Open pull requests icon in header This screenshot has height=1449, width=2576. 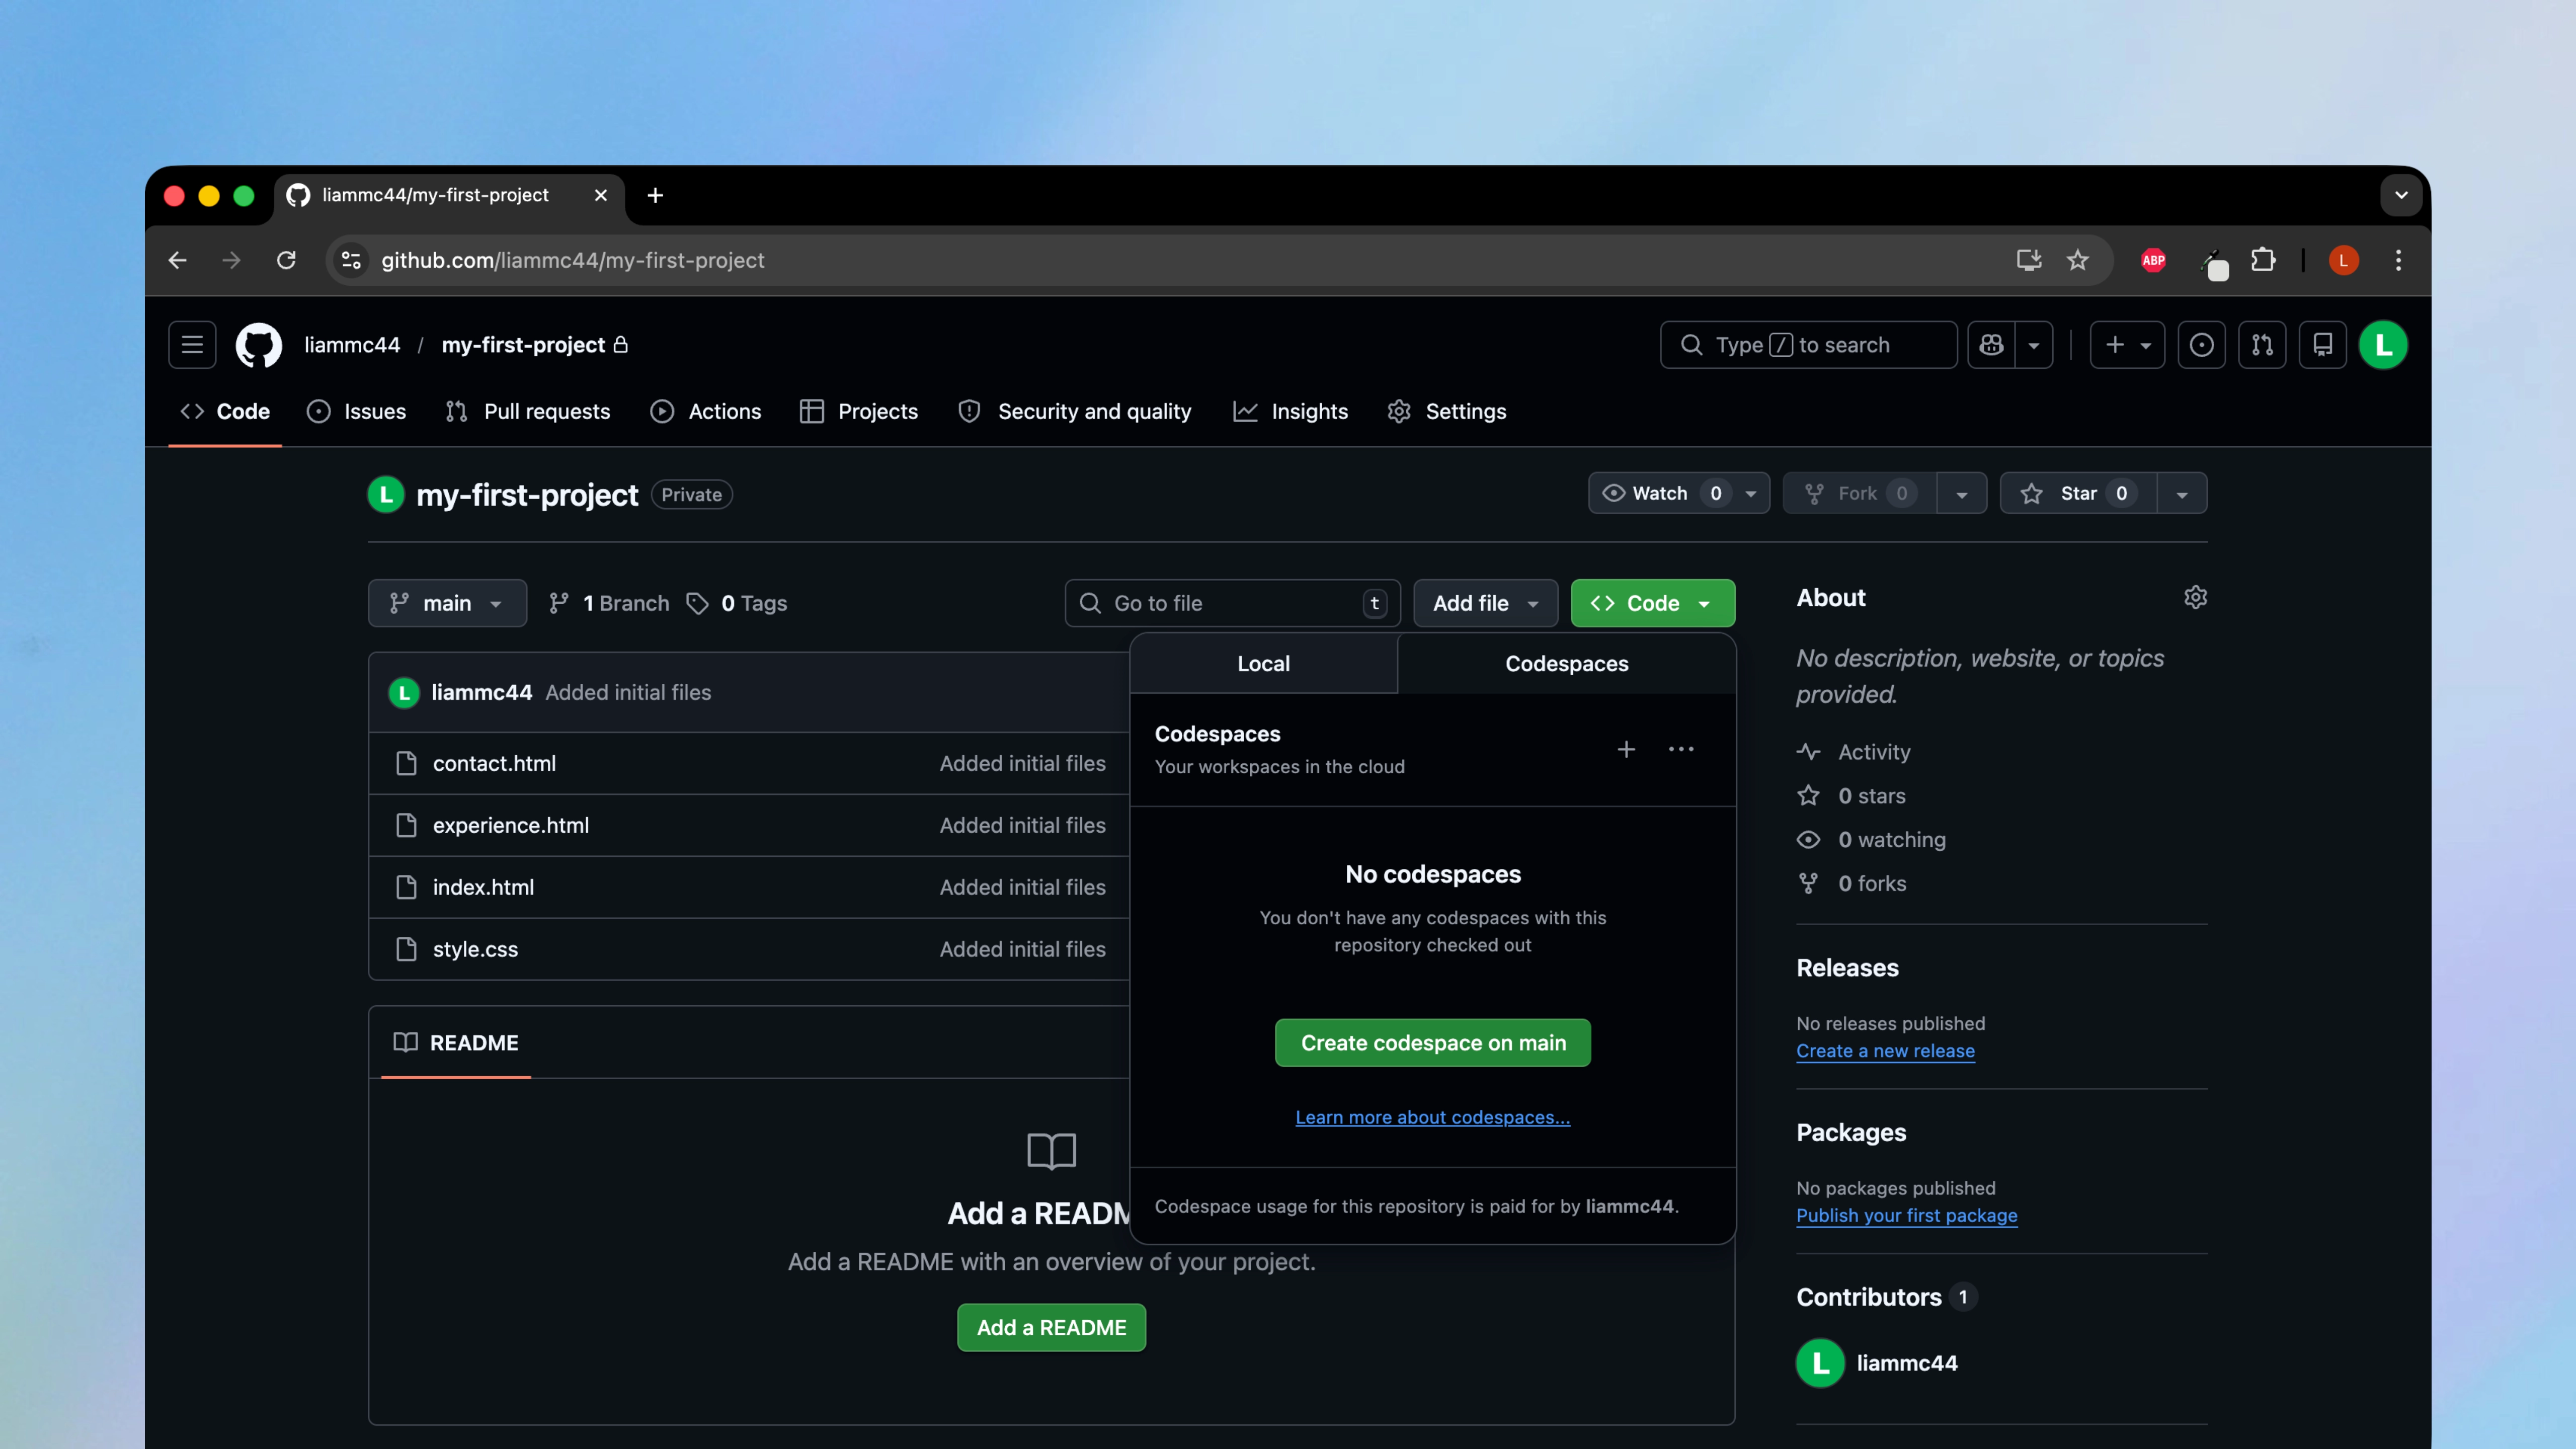pyautogui.click(x=2262, y=345)
